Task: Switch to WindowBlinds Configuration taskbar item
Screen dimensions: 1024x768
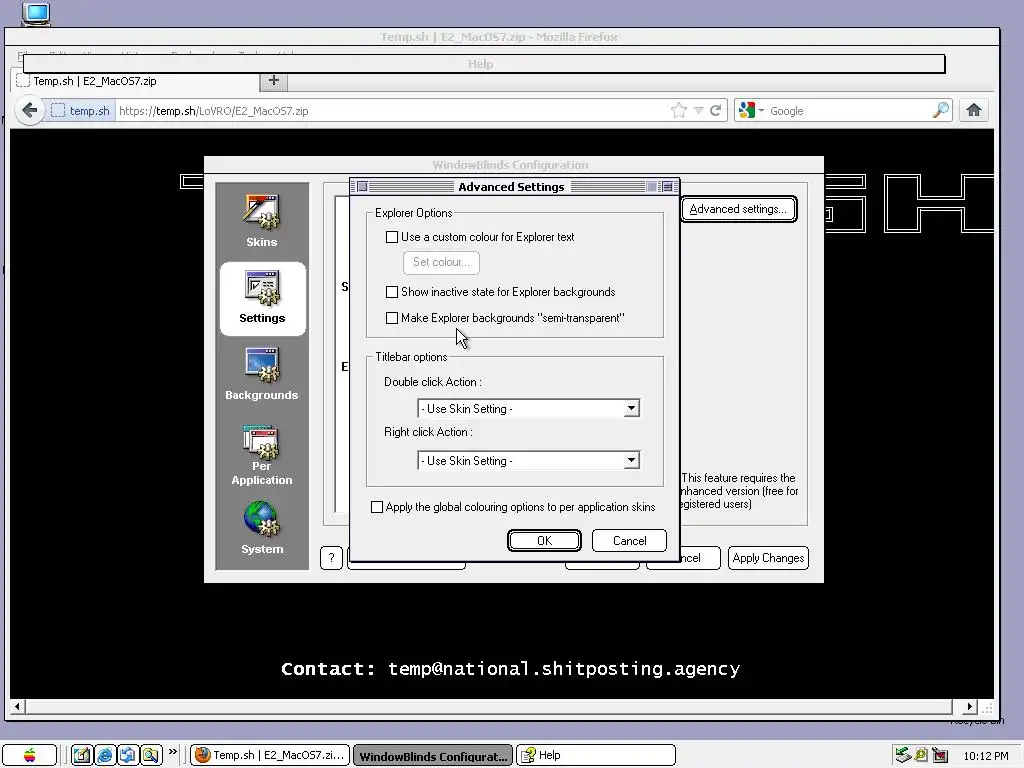Action: pos(434,756)
